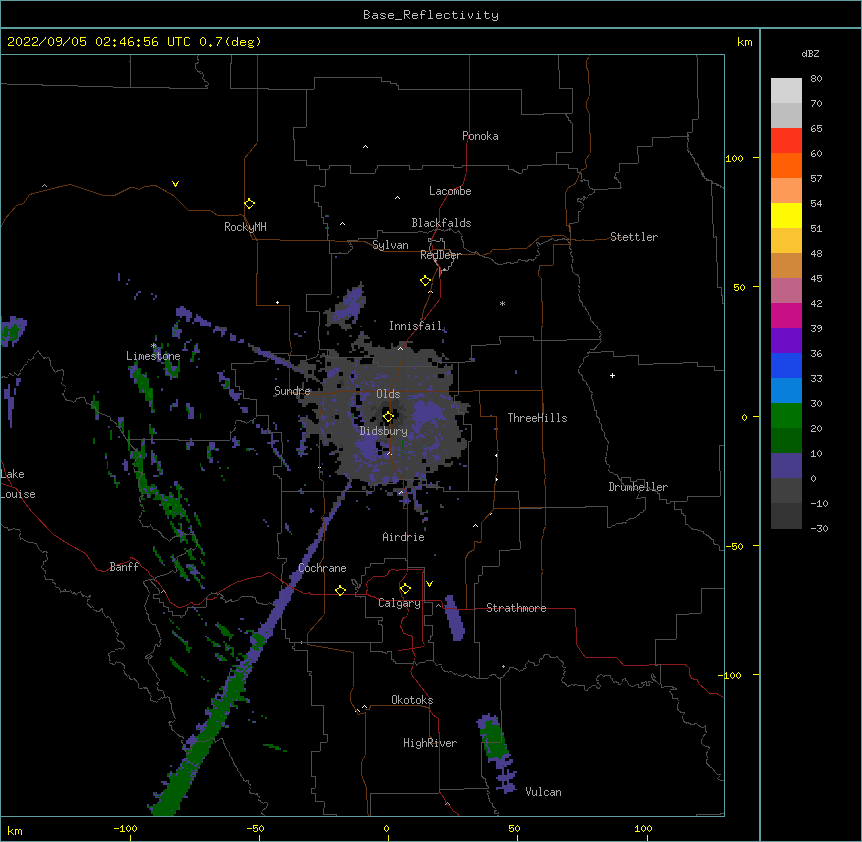This screenshot has height=842, width=862.
Task: Click the Didsbury town label
Action: pos(384,431)
